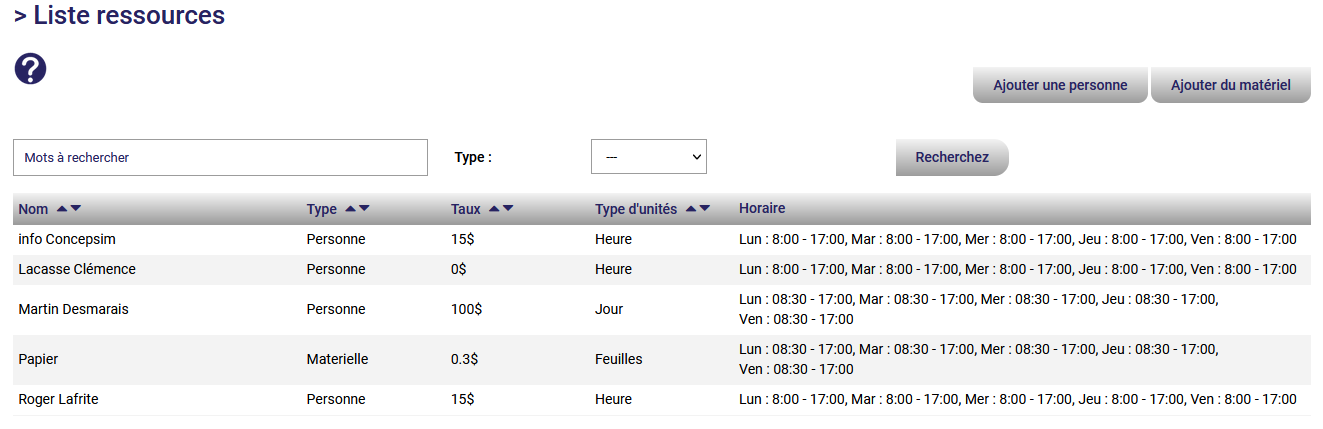Sort Nom column descending with down arrow
Viewport: 1323px width, 429px height.
point(76,209)
